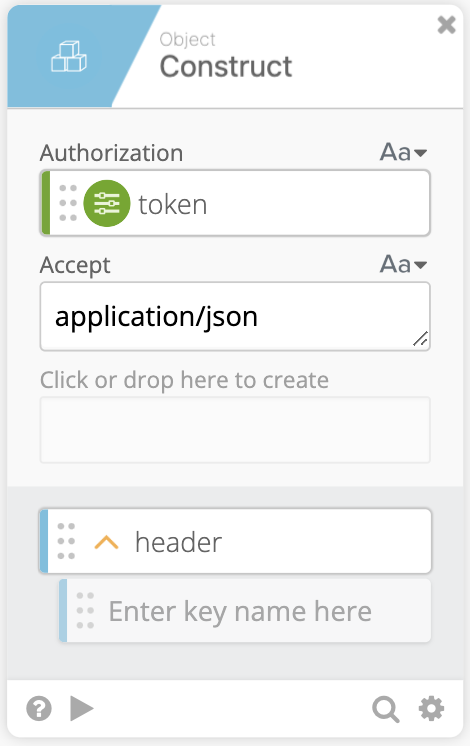Close the Construct card panel
Image resolution: width=470 pixels, height=746 pixels.
[447, 25]
